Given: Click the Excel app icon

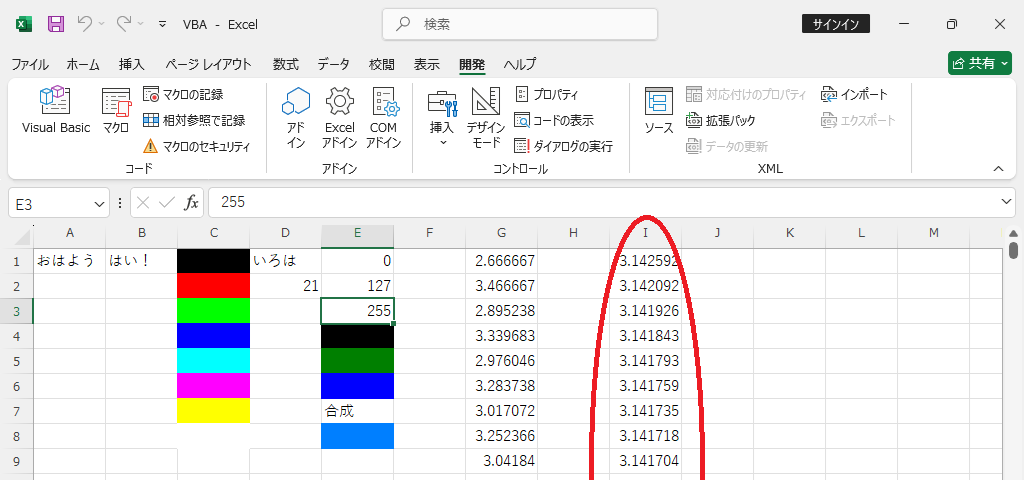Looking at the screenshot, I should pos(24,24).
